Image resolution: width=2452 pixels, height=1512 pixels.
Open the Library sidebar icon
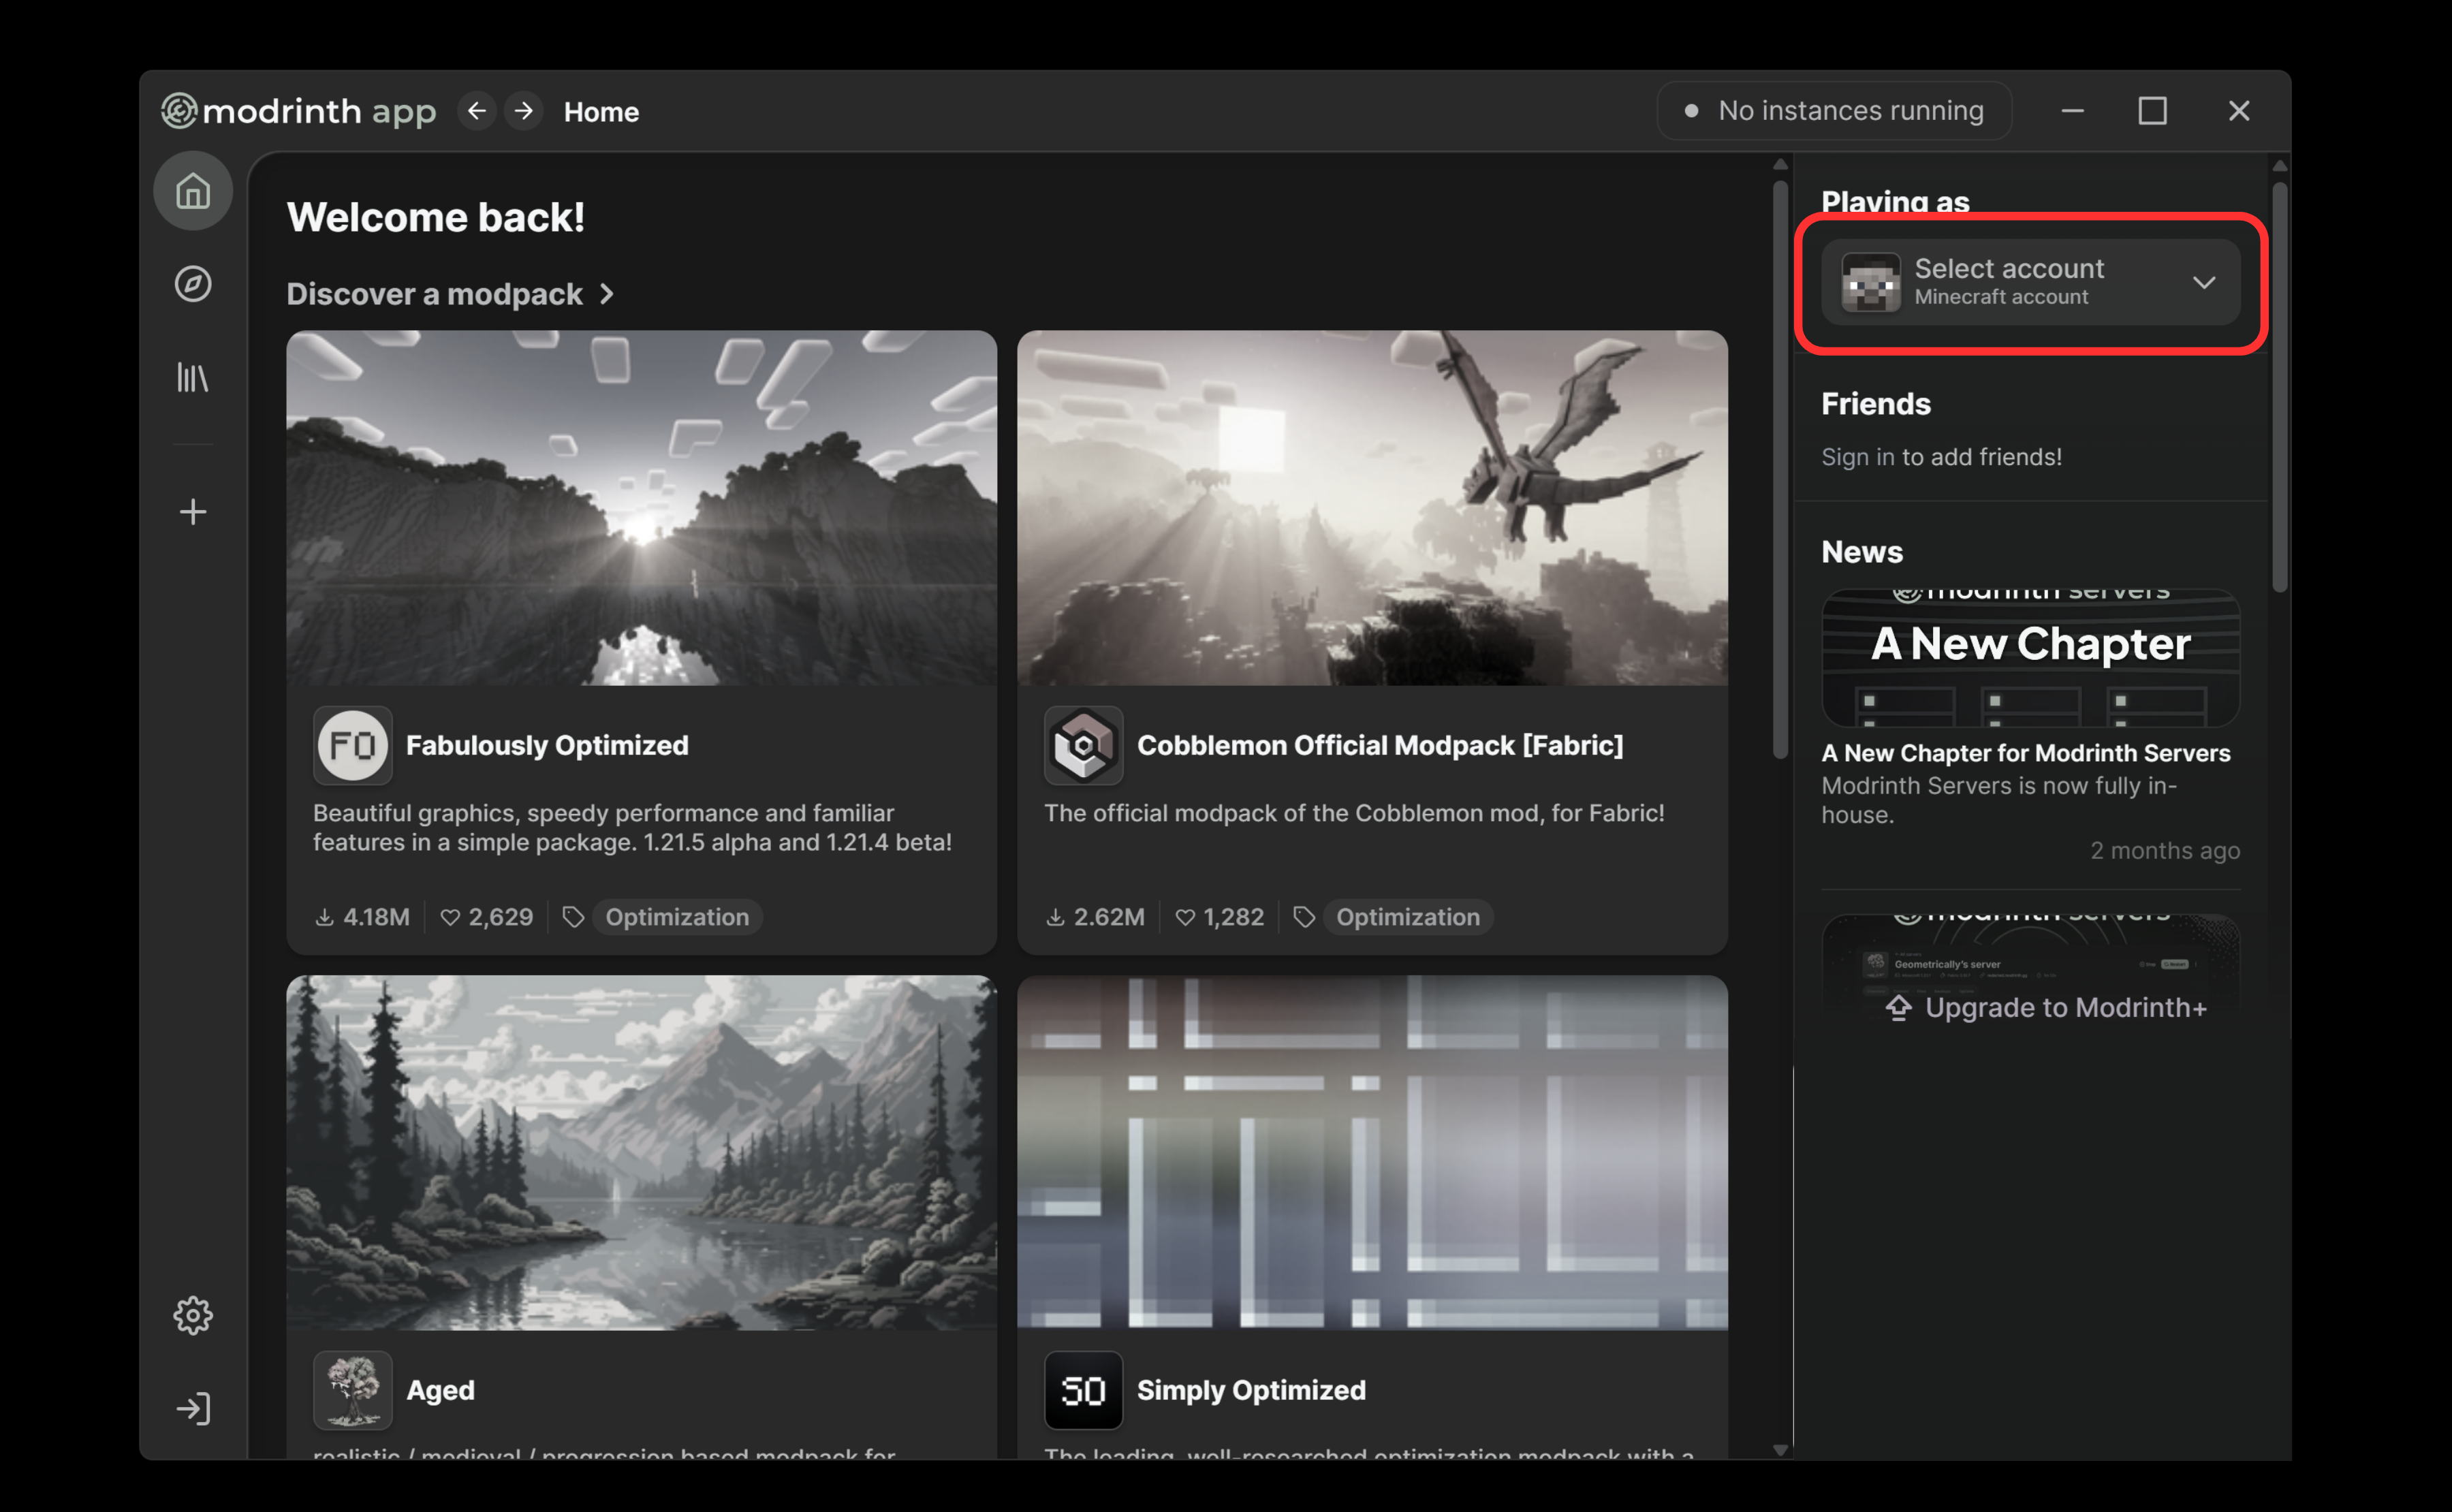(x=192, y=377)
